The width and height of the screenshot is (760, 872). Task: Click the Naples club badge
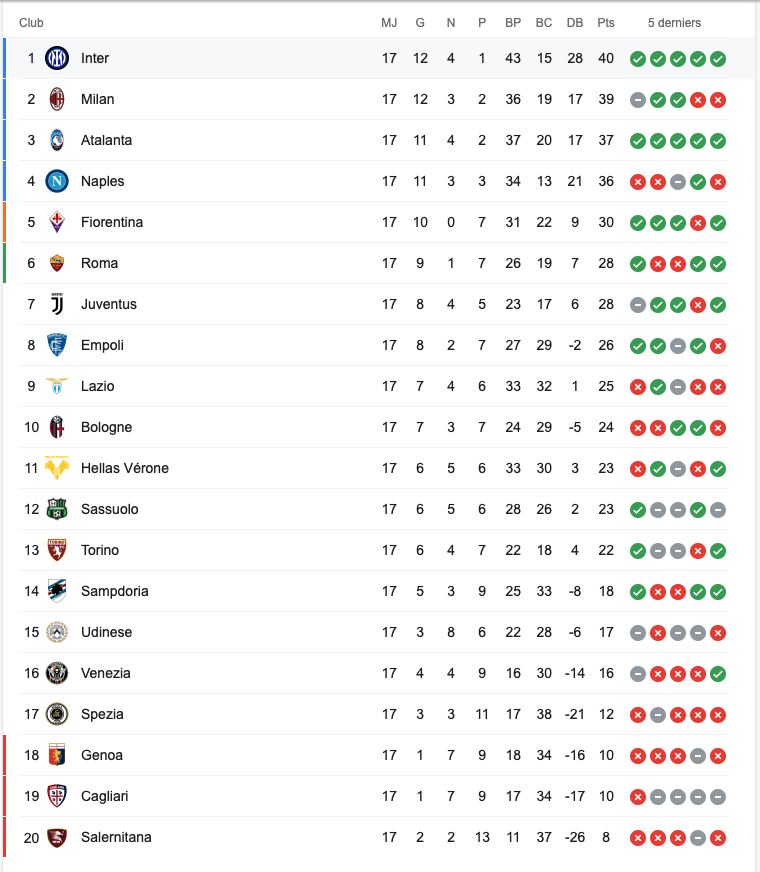[x=57, y=181]
